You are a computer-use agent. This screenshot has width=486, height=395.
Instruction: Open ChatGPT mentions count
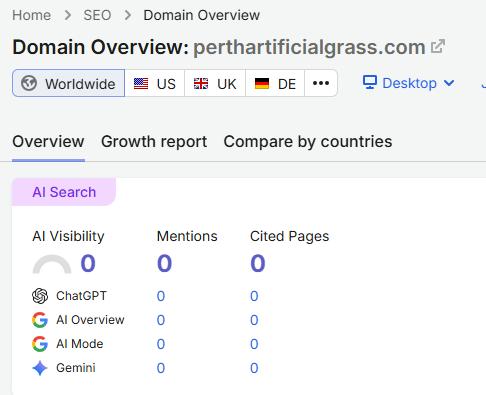coord(161,296)
